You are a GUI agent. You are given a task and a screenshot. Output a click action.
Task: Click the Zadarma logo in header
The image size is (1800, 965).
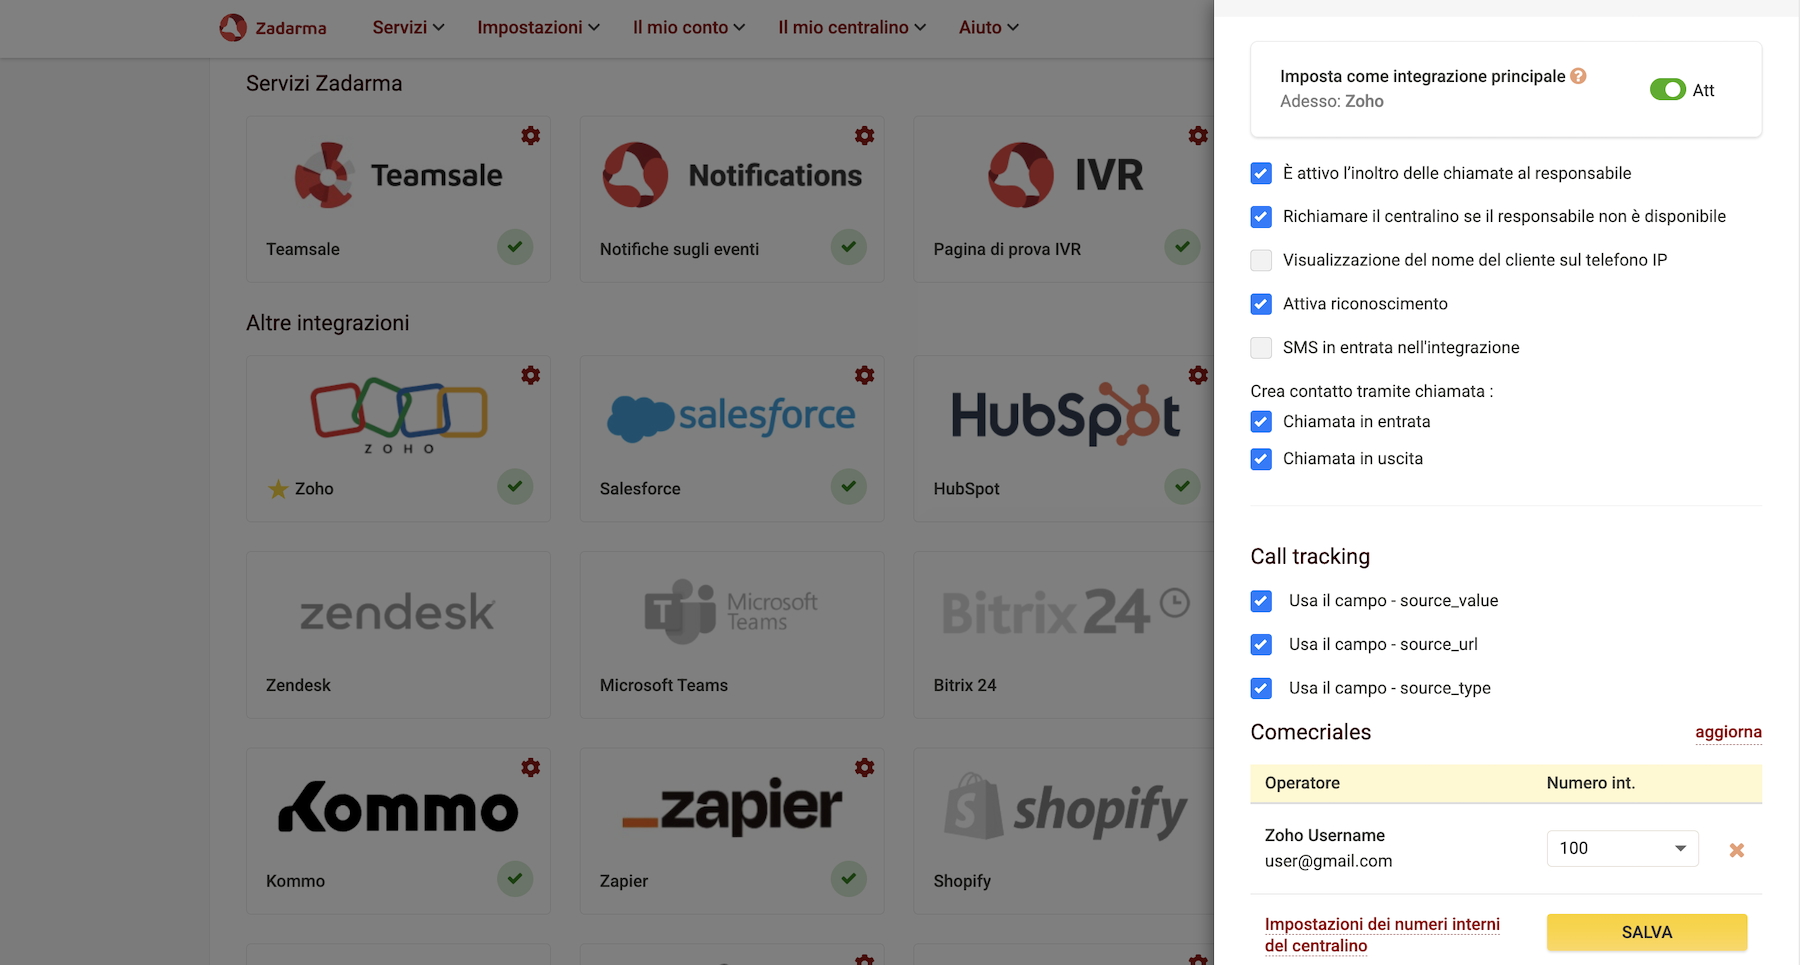(x=273, y=27)
